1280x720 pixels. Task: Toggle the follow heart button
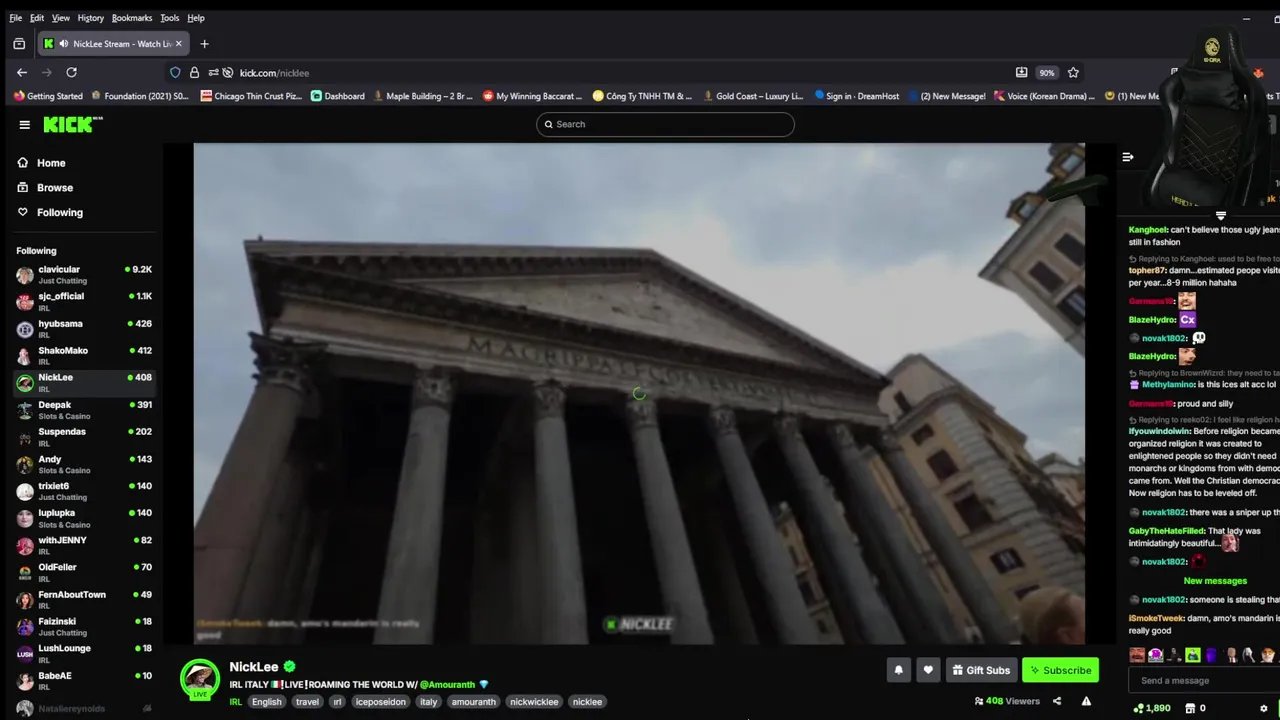[x=928, y=670]
